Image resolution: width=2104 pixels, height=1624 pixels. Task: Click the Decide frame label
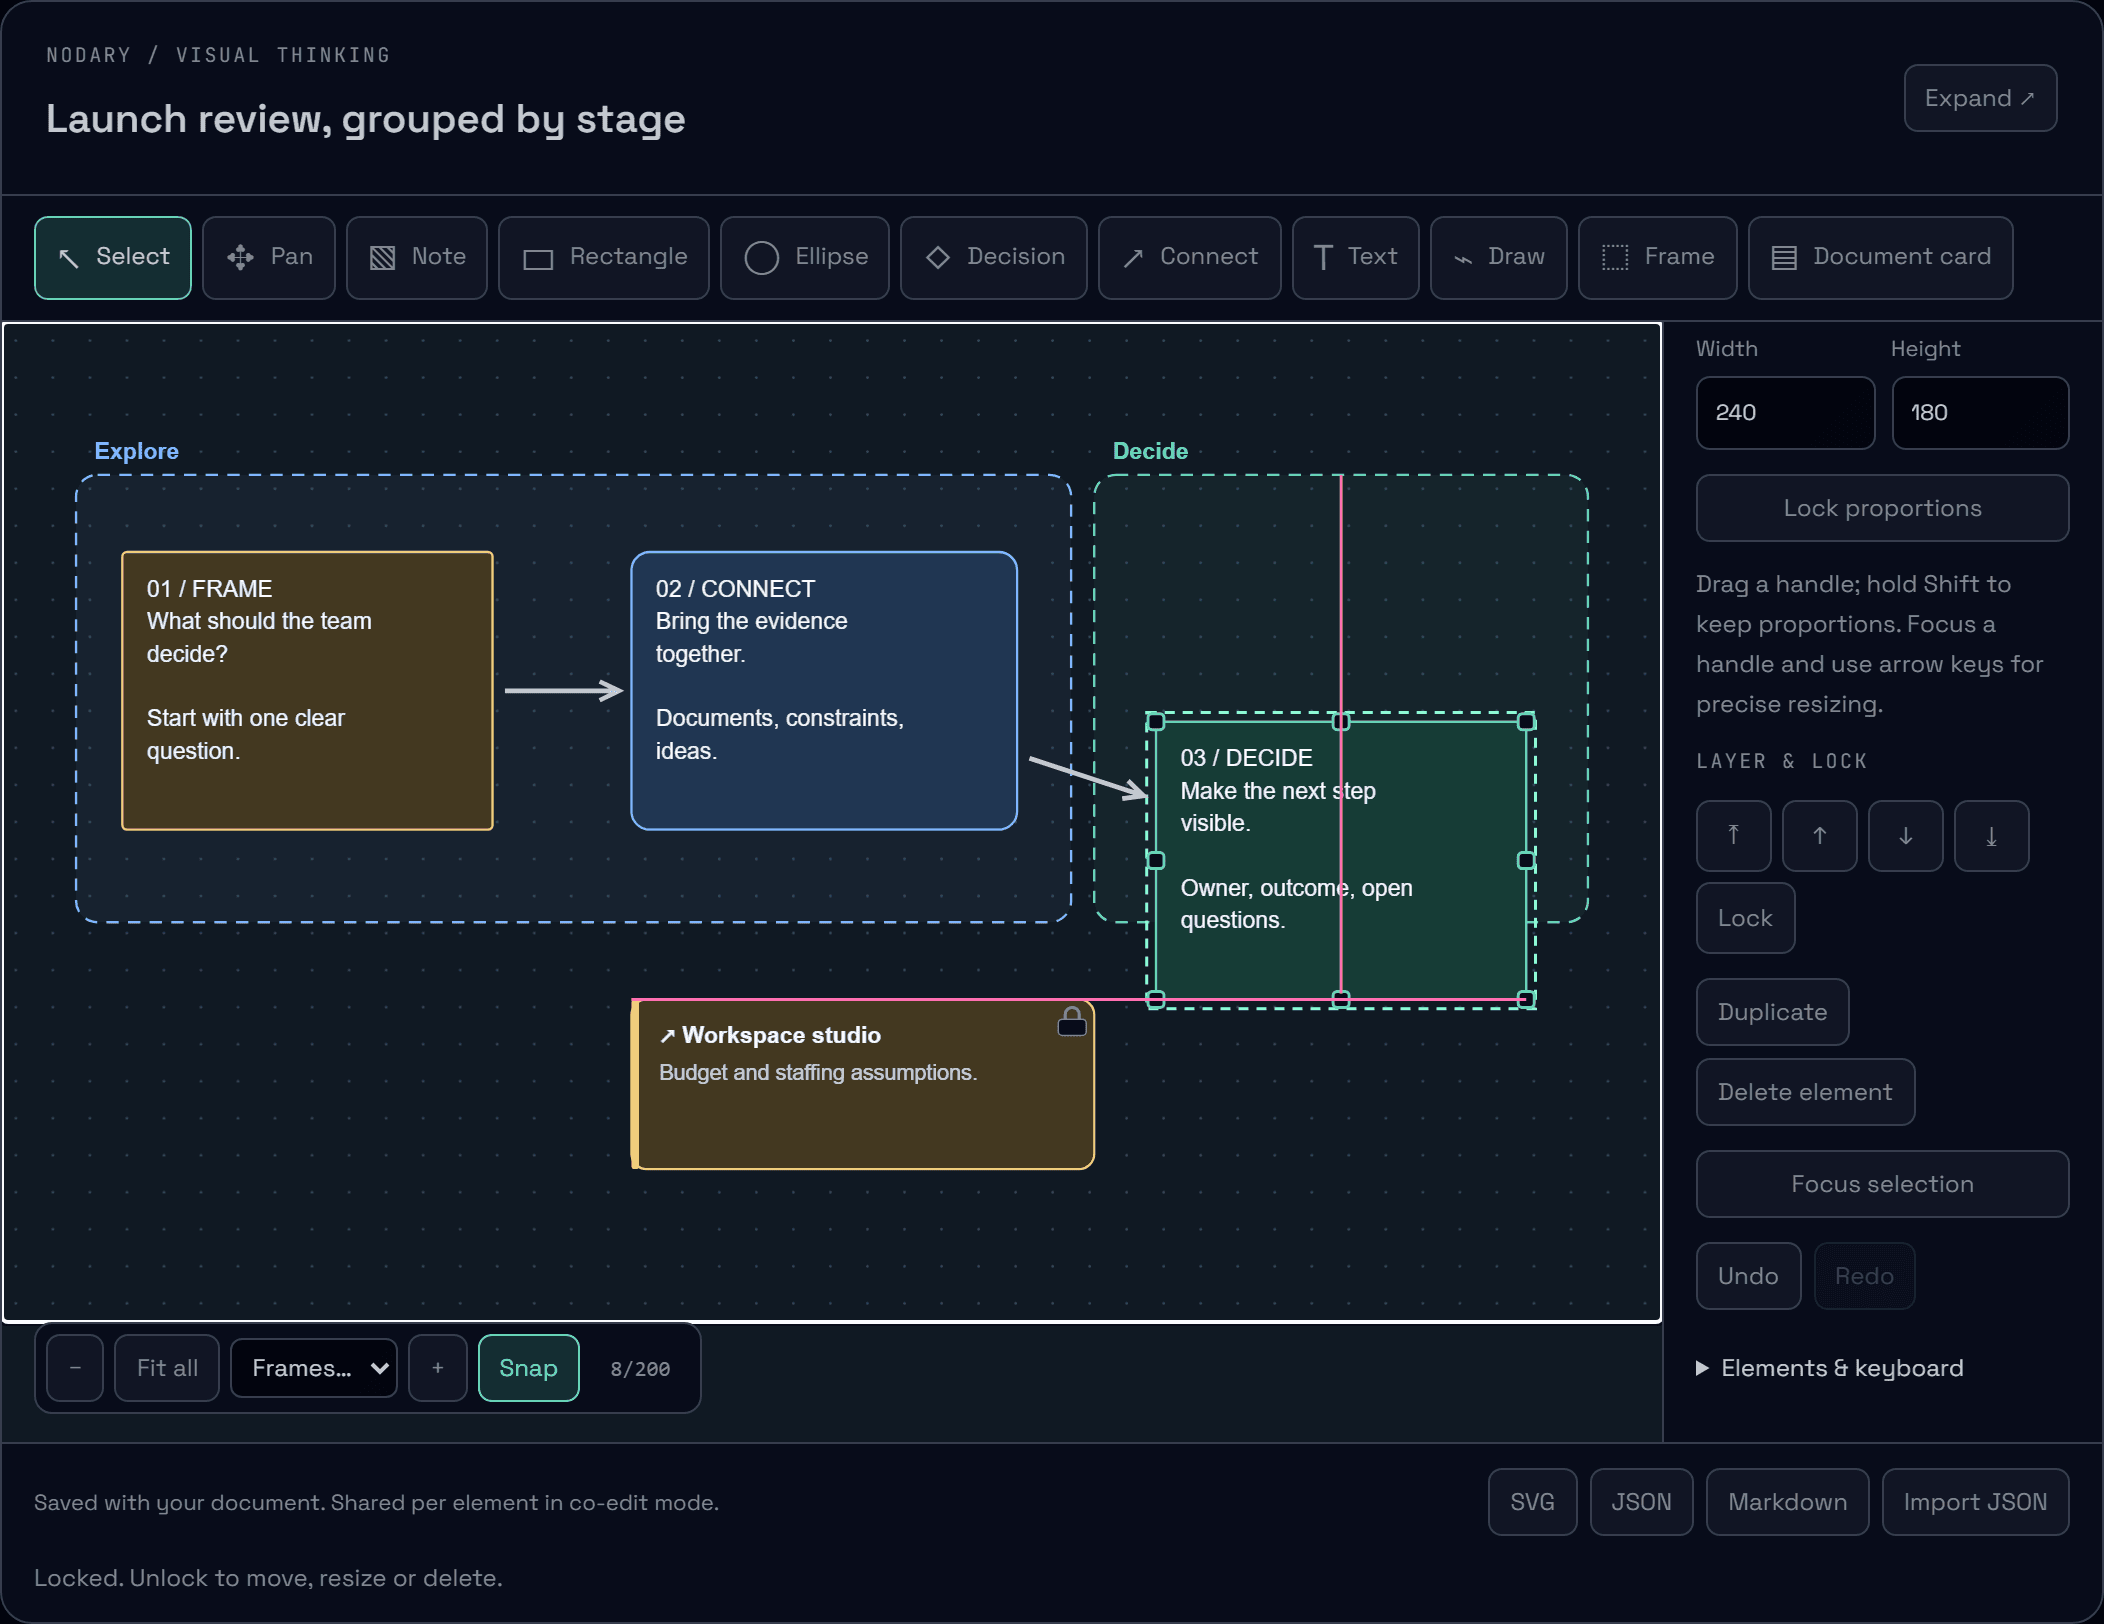[1151, 451]
